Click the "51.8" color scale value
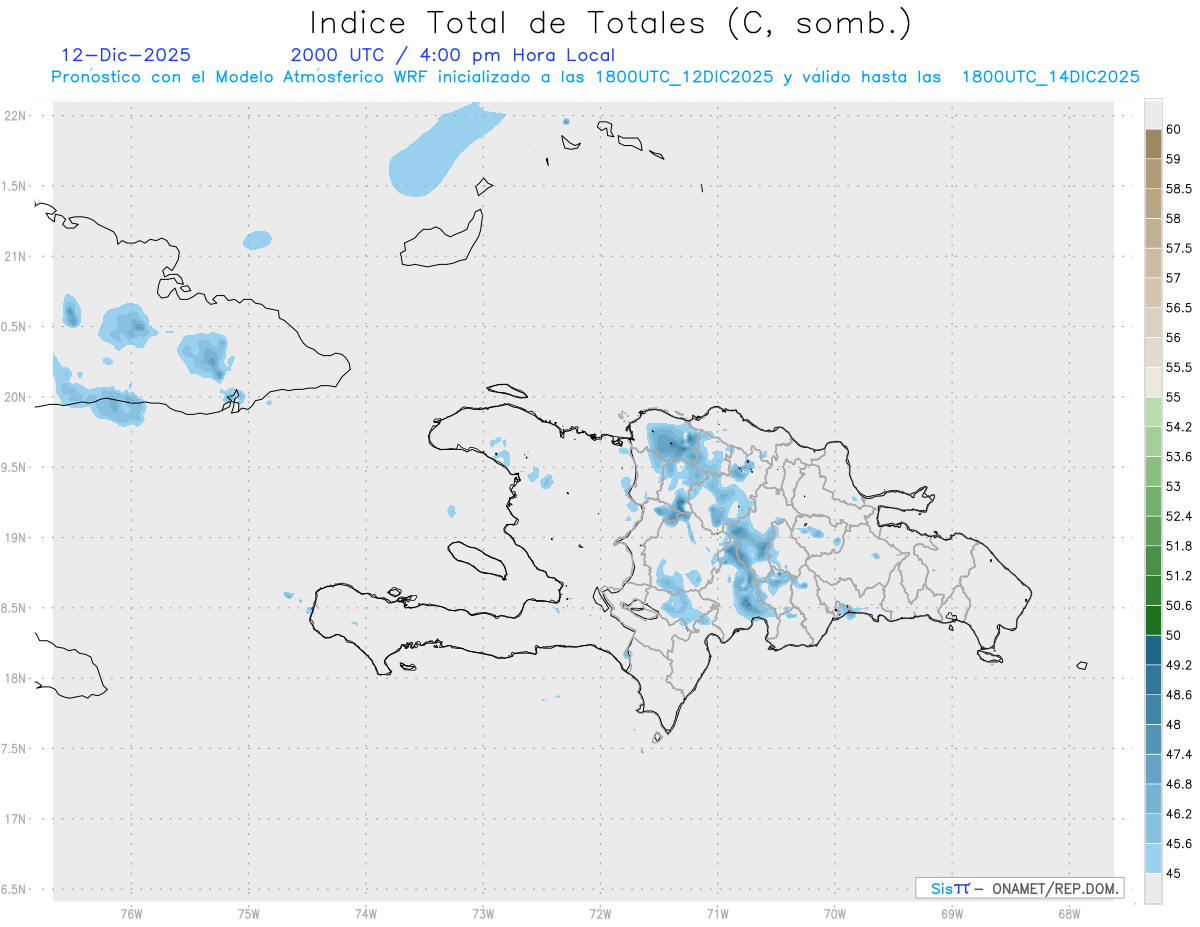 click(x=1179, y=546)
